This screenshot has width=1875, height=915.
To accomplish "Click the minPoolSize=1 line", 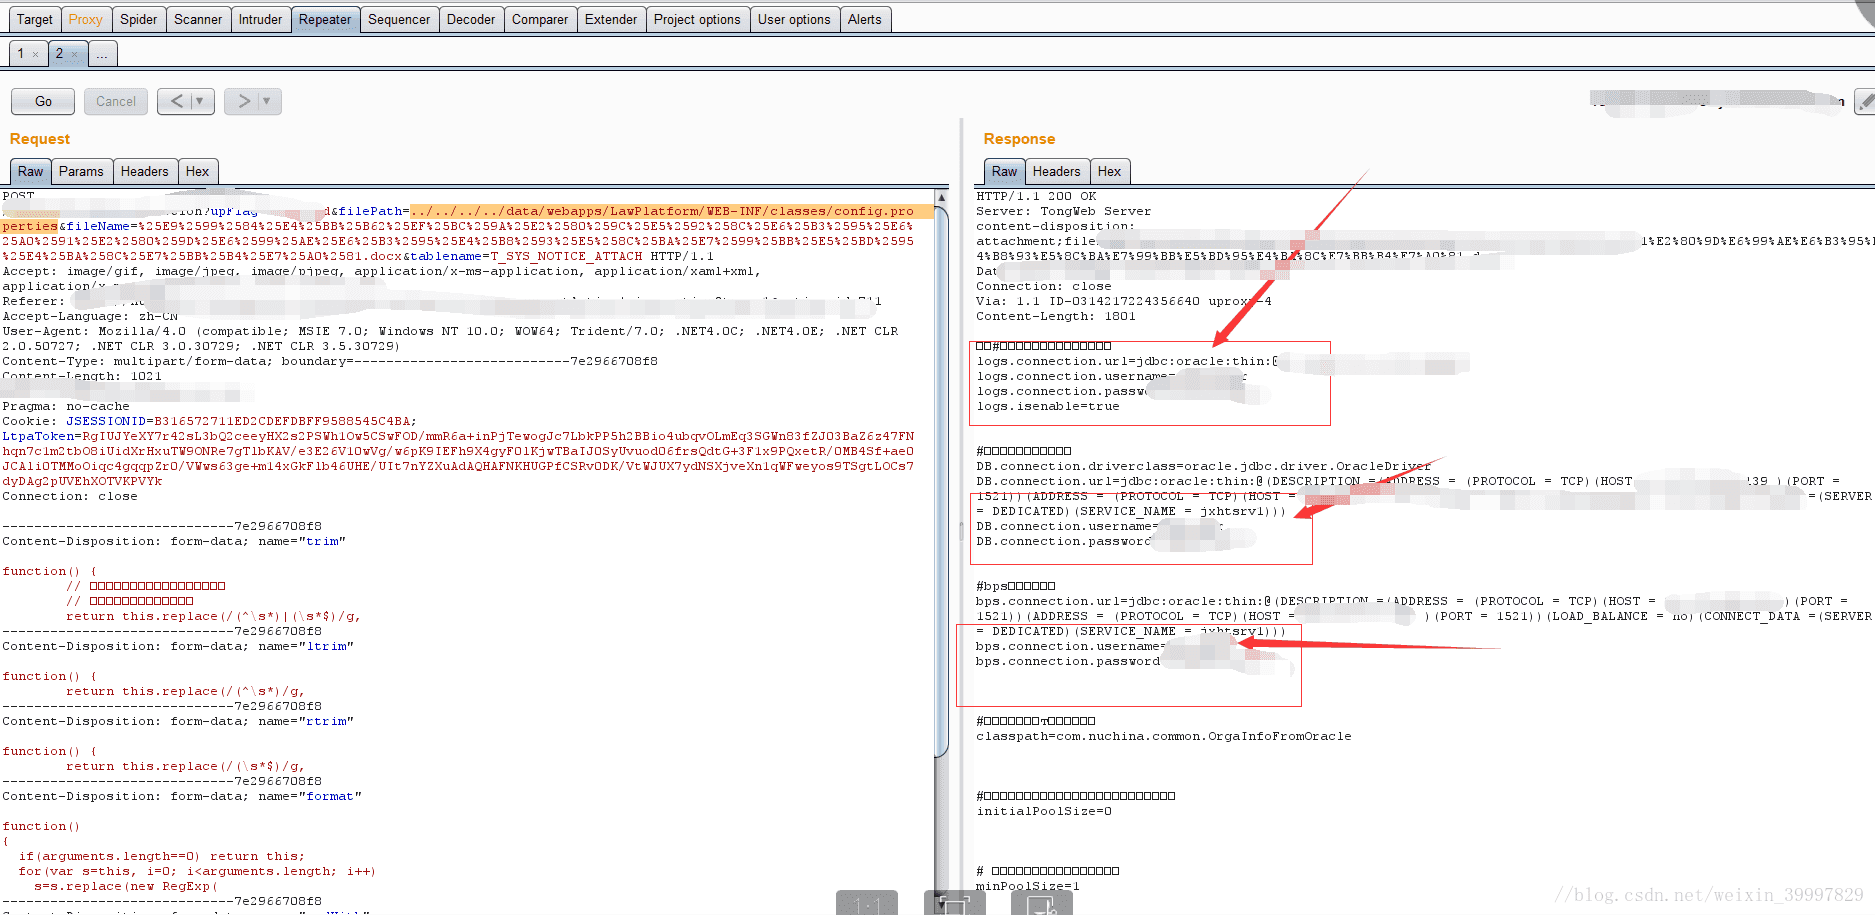I will pos(1028,886).
